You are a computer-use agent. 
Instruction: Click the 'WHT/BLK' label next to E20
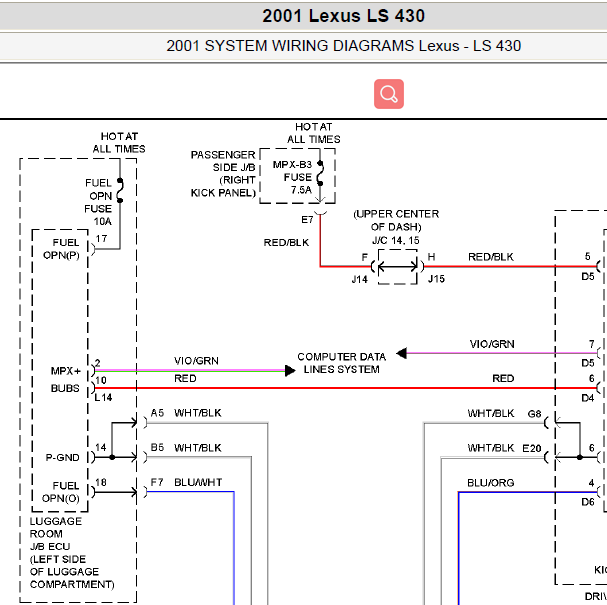pos(491,448)
